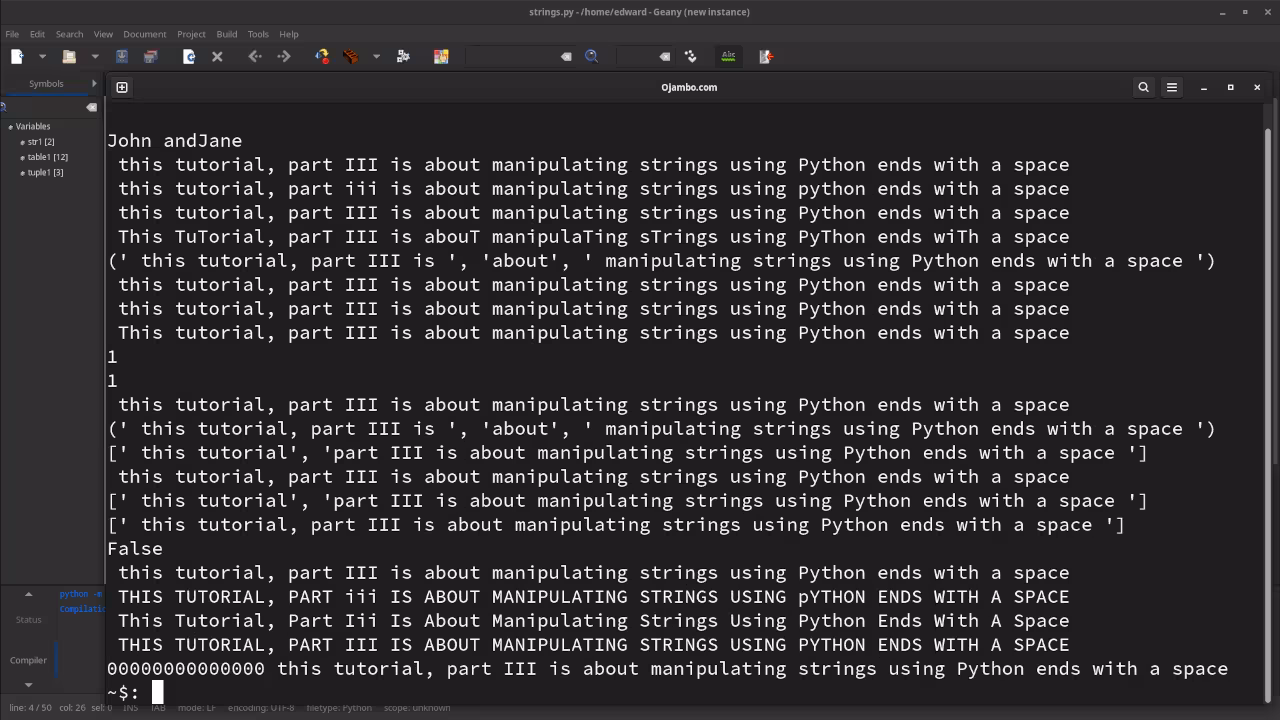Screen dimensions: 1280x720
Task: Click the message tabs up arrow
Action: pyautogui.click(x=28, y=595)
